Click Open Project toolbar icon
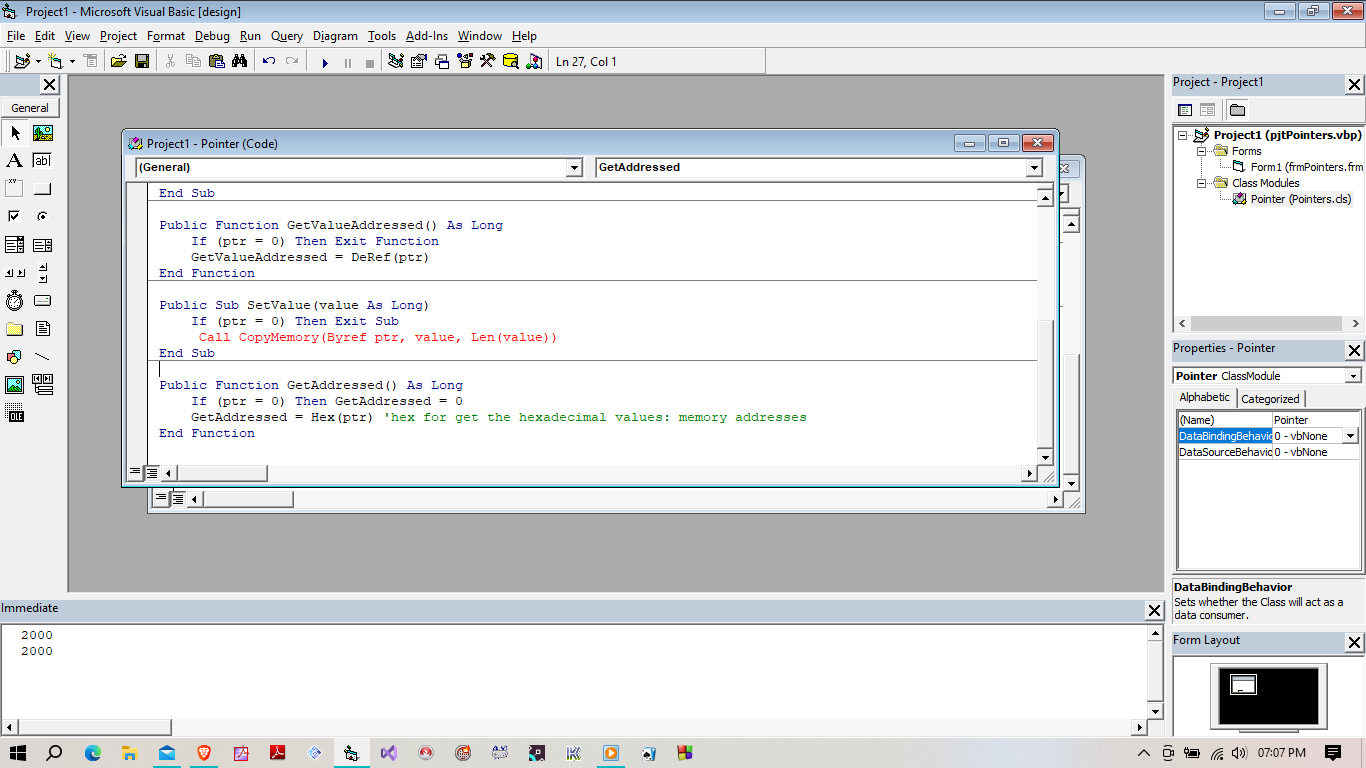The image size is (1366, 768). 118,61
